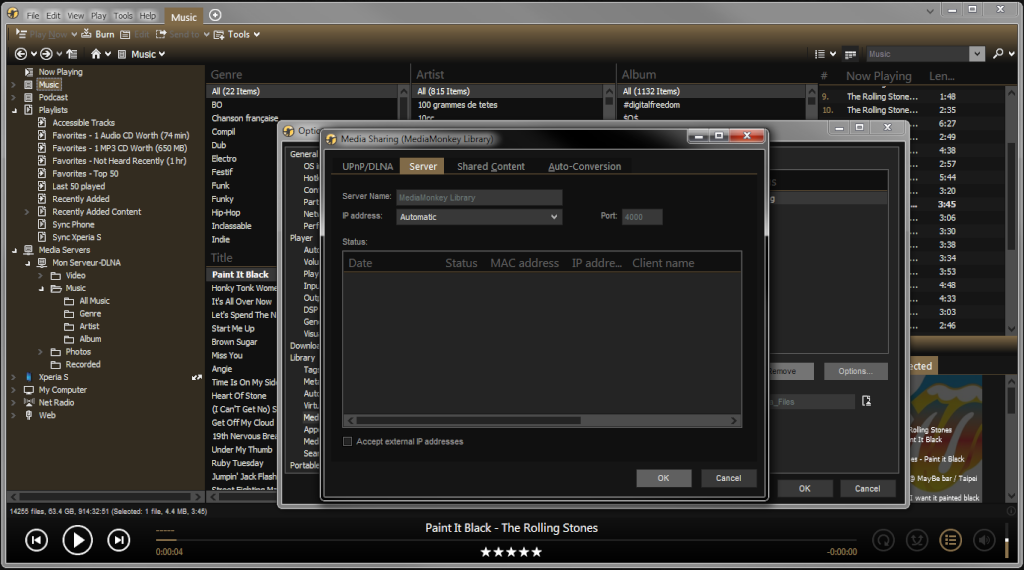Image resolution: width=1024 pixels, height=570 pixels.
Task: Select the Brown Sugar track
Action: [x=234, y=342]
